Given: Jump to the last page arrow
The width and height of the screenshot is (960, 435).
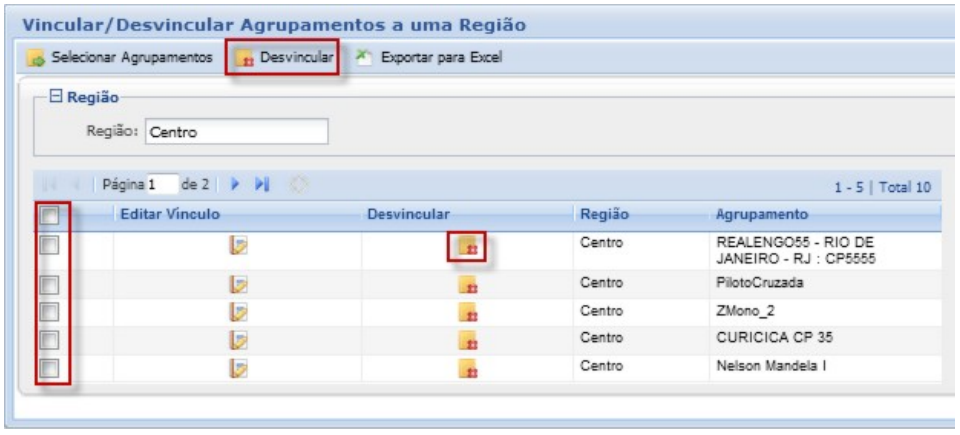Looking at the screenshot, I should [x=263, y=186].
